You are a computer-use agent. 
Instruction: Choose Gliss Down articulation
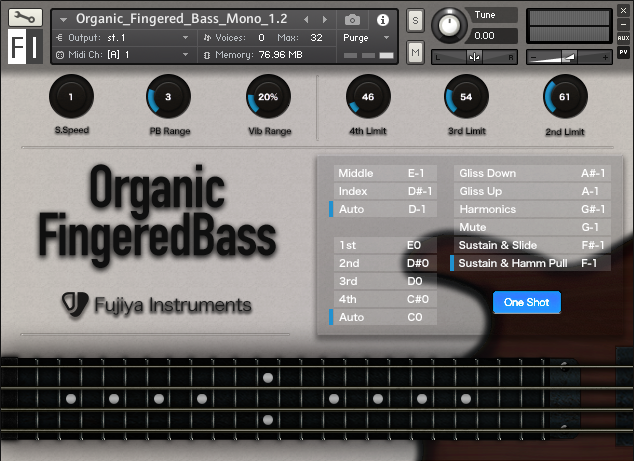532,173
